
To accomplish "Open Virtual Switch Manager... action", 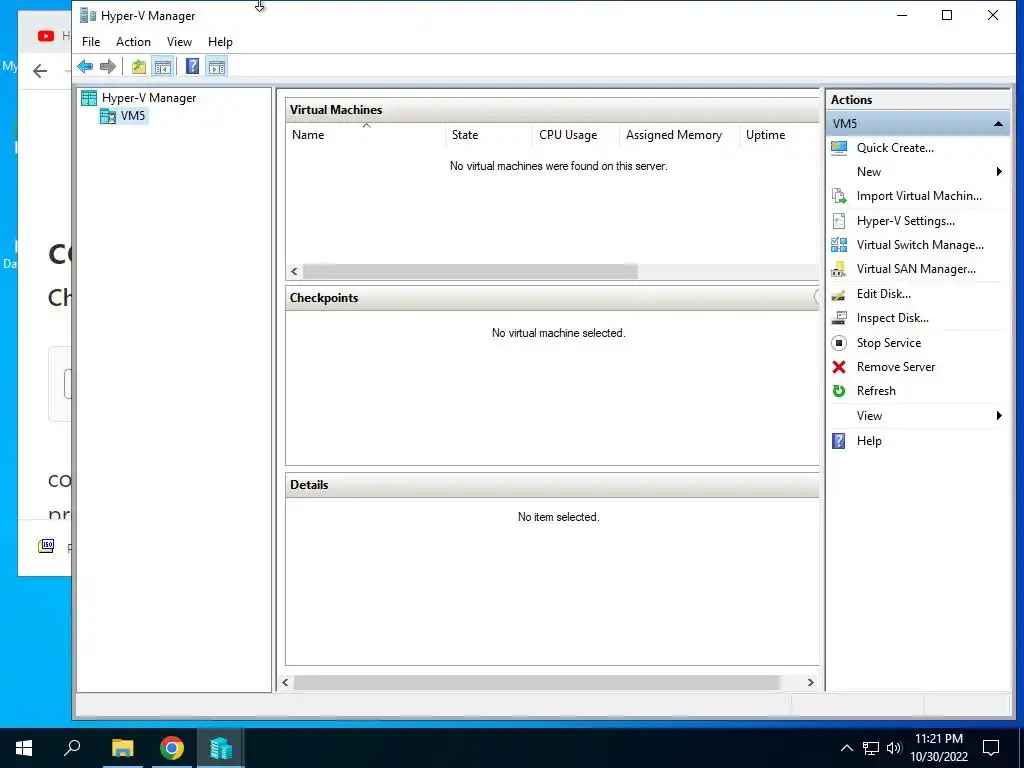I will [920, 245].
